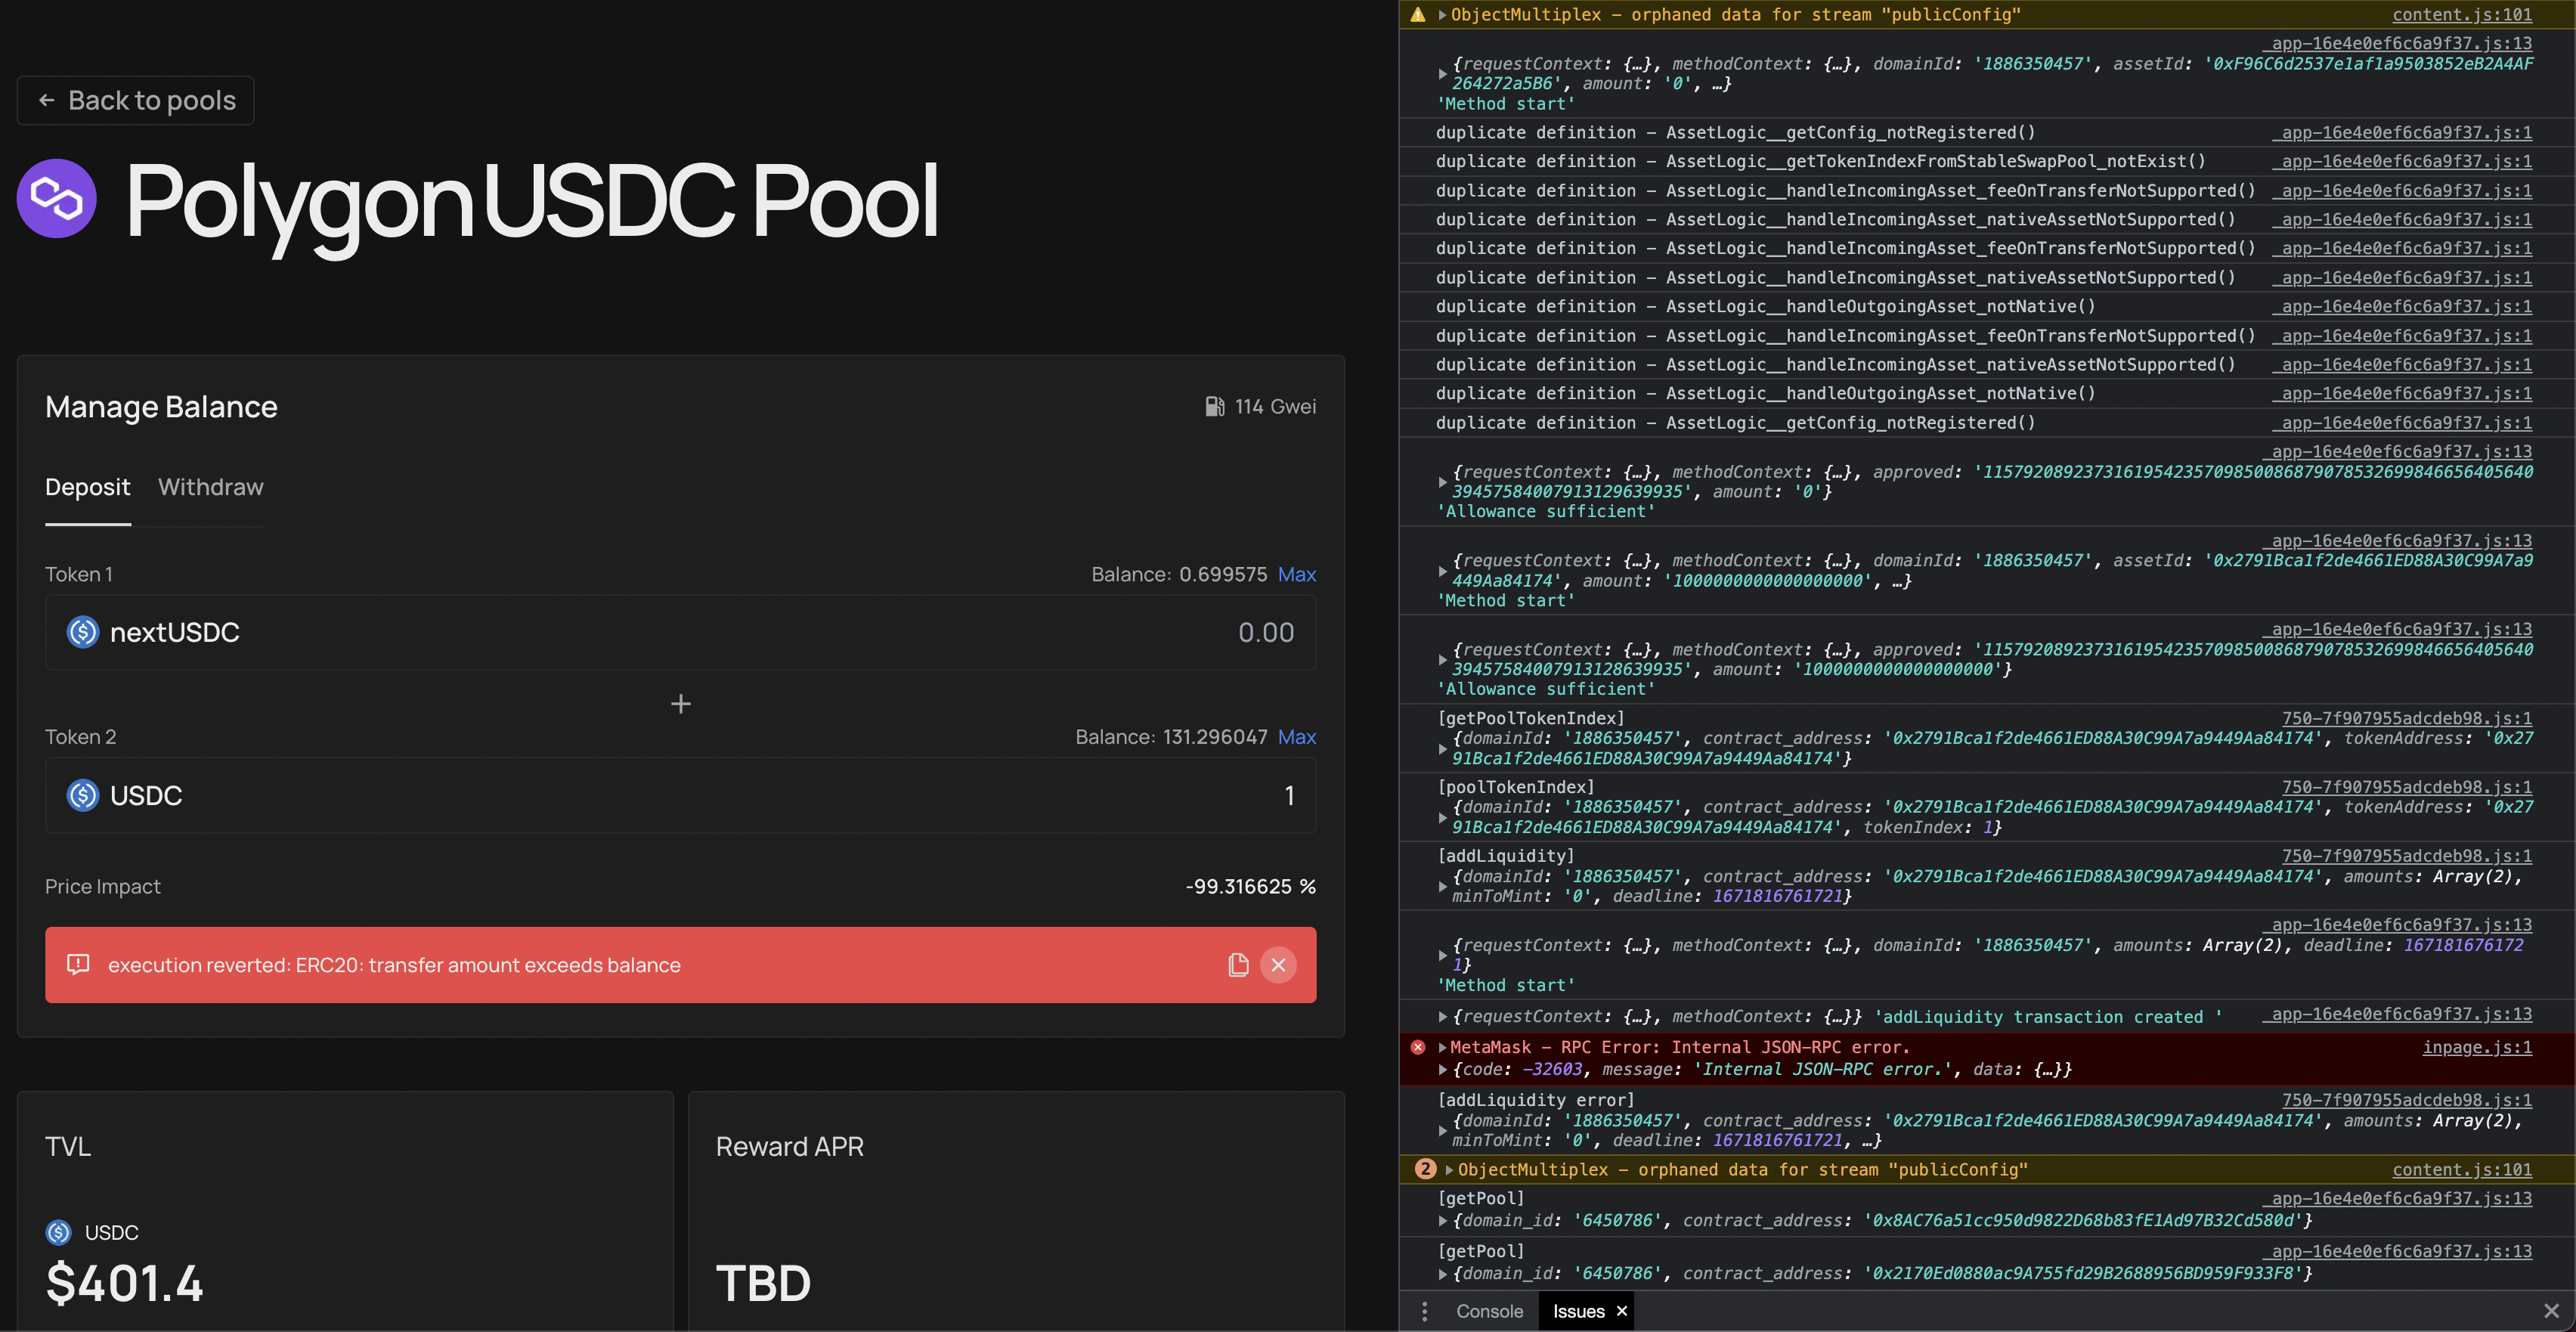Screen dimensions: 2576x1332
Task: Copy the execution reverted error message
Action: point(1238,965)
